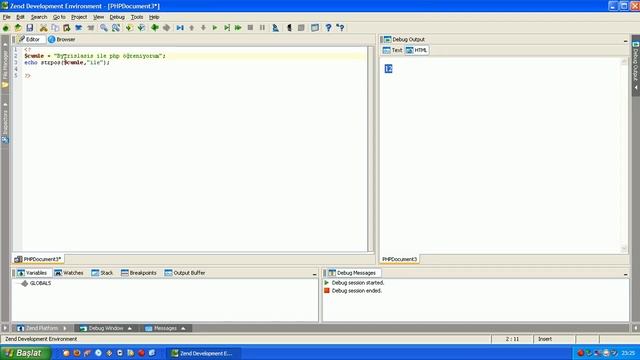Minimize the Variables panel
The height and width of the screenshot is (360, 640).
(x=314, y=274)
